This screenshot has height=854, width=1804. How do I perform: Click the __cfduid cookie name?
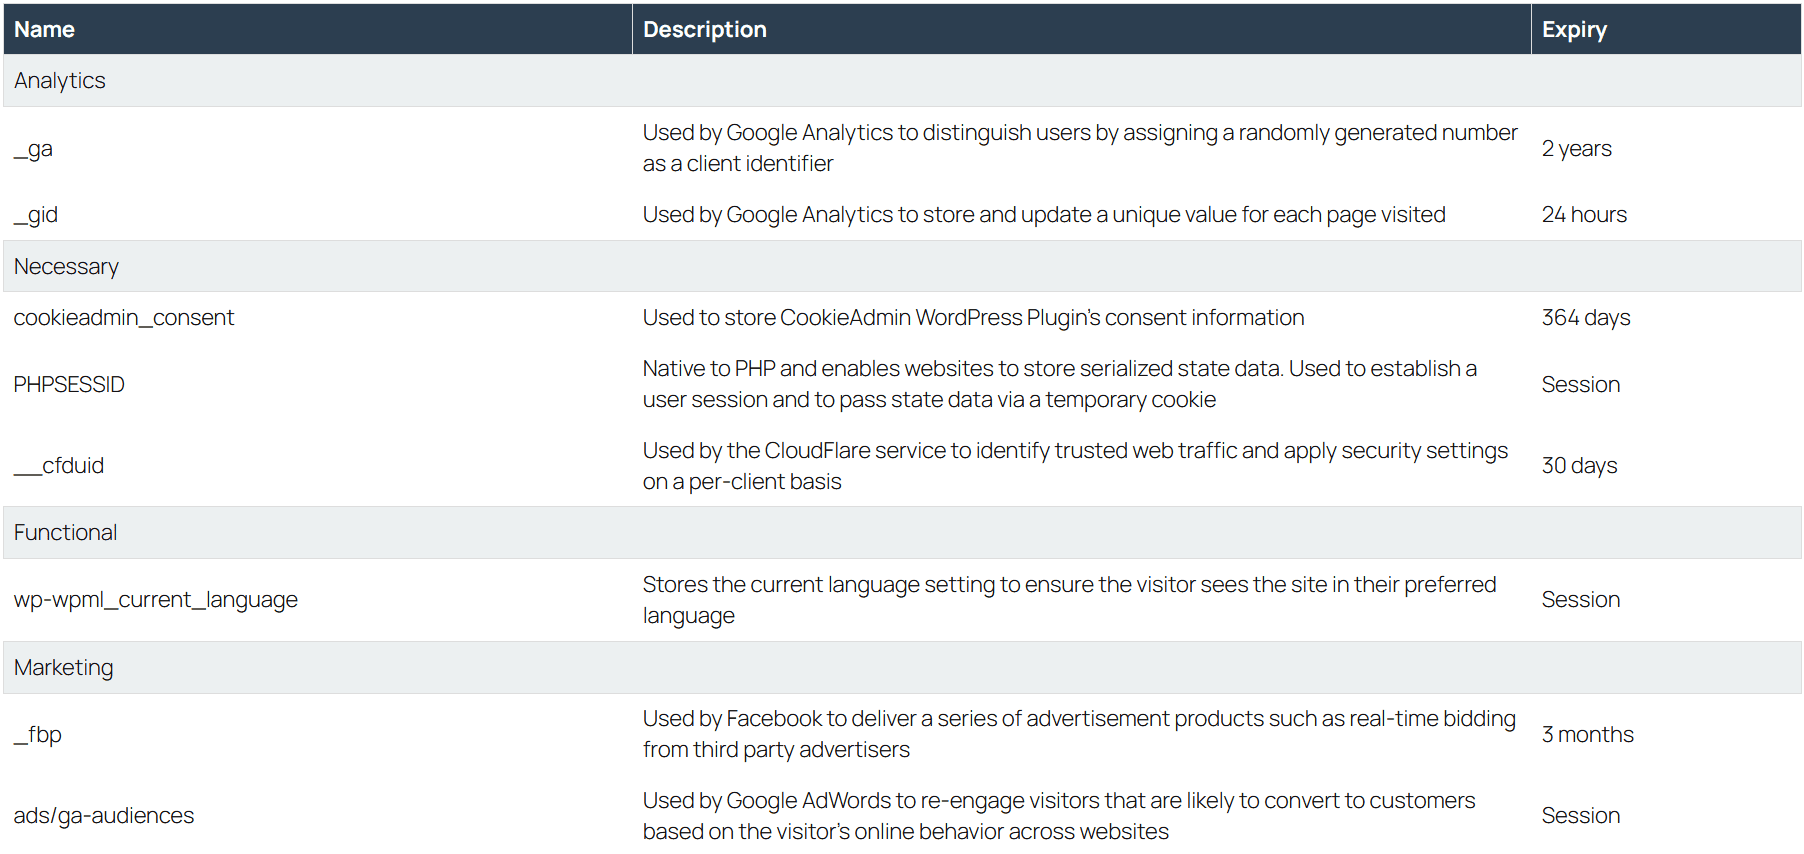pyautogui.click(x=59, y=466)
